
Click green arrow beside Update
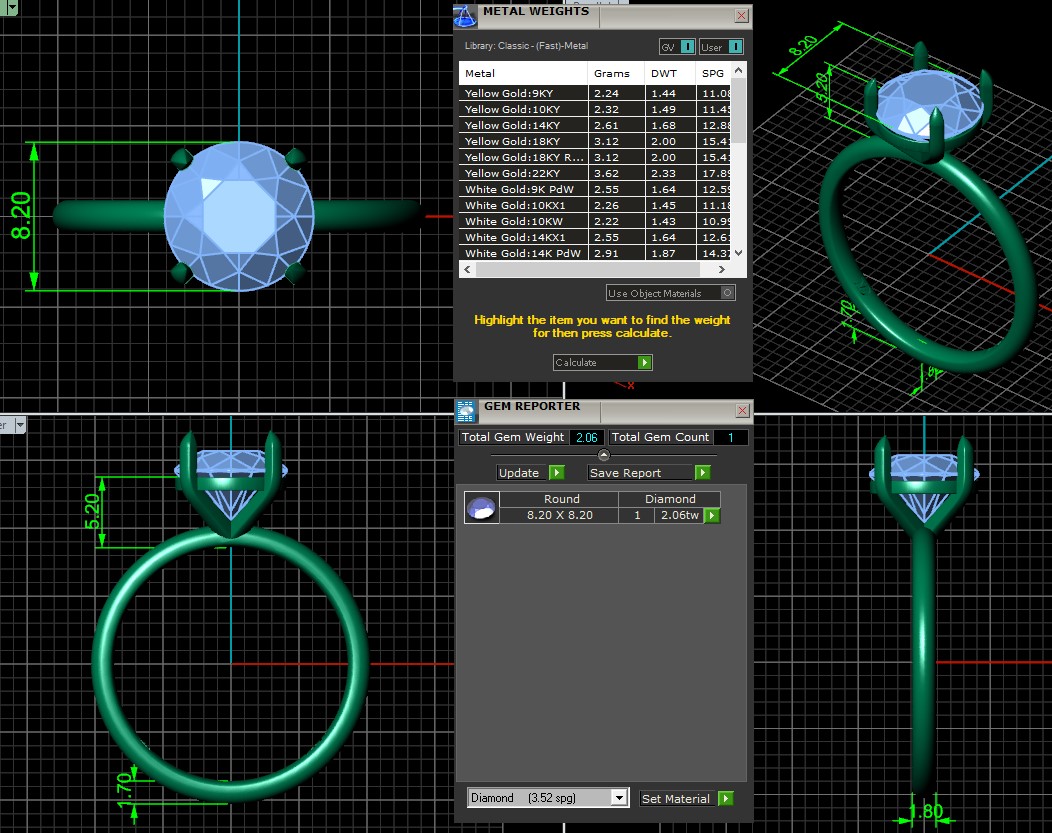tap(557, 473)
